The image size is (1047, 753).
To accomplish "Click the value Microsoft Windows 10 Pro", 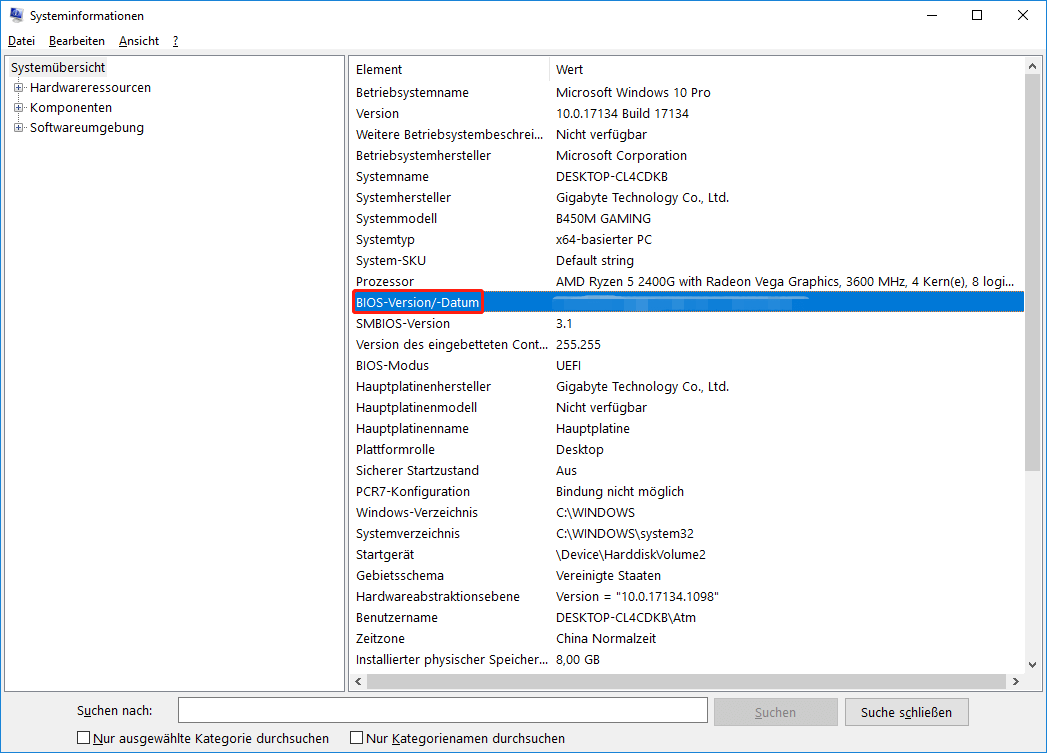I will coord(633,93).
